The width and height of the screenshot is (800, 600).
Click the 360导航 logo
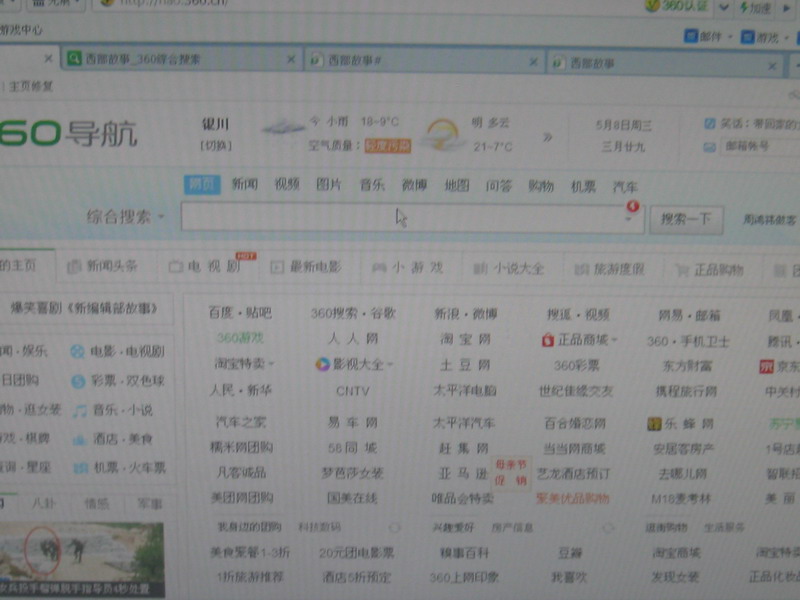click(x=68, y=134)
